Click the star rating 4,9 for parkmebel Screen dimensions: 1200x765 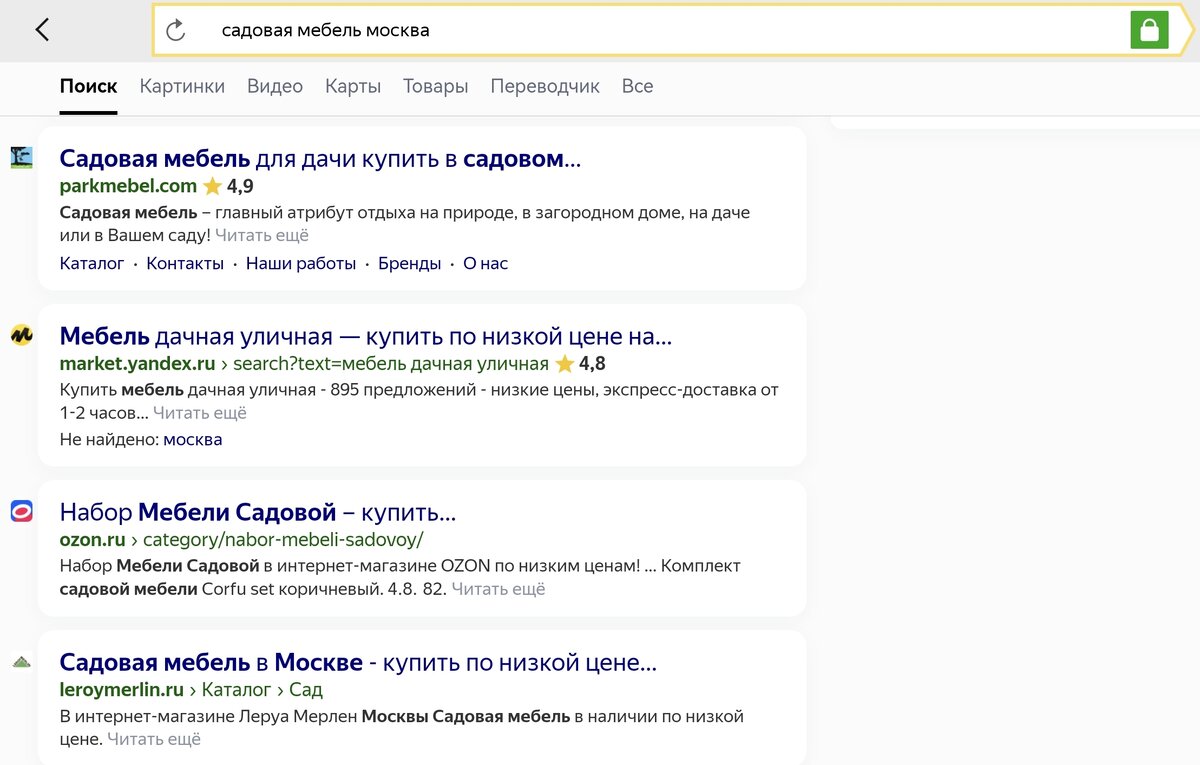pyautogui.click(x=229, y=186)
